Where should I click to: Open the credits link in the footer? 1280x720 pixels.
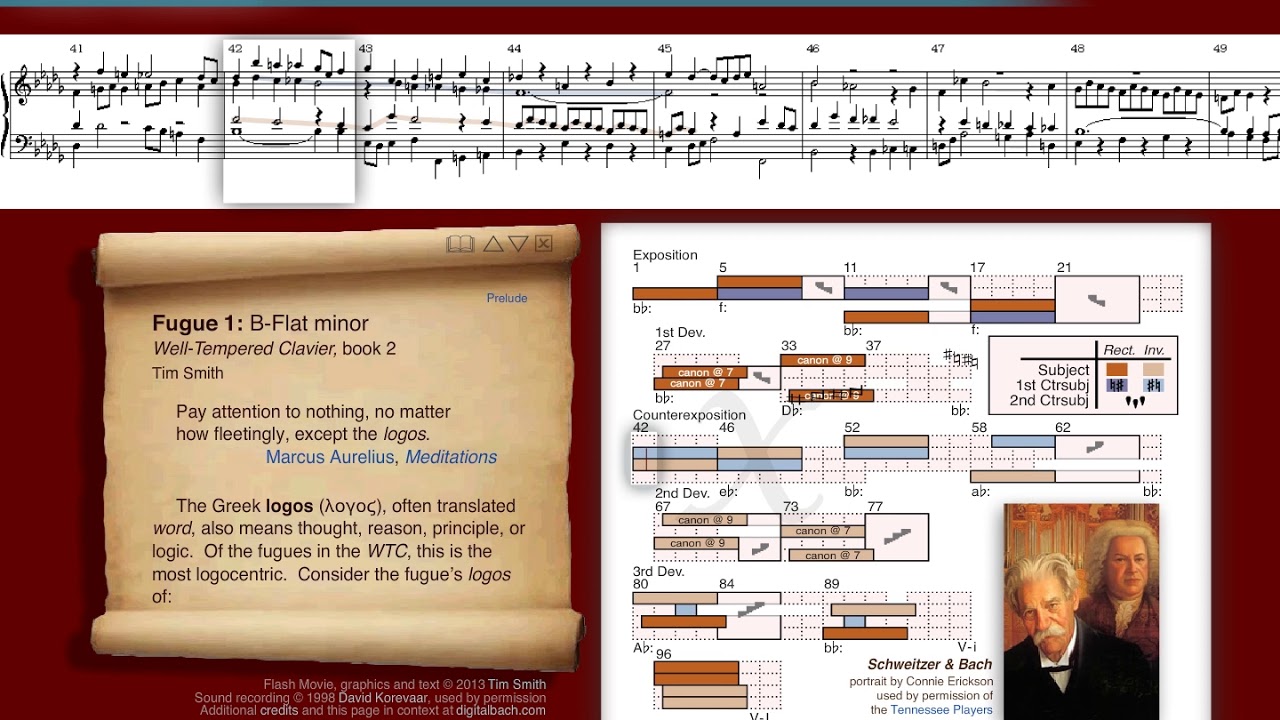click(x=279, y=711)
